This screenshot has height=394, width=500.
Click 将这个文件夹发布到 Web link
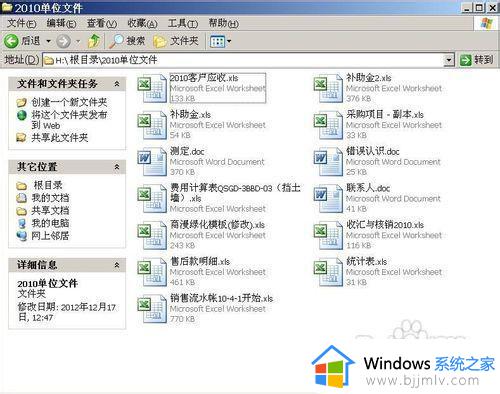[x=69, y=120]
